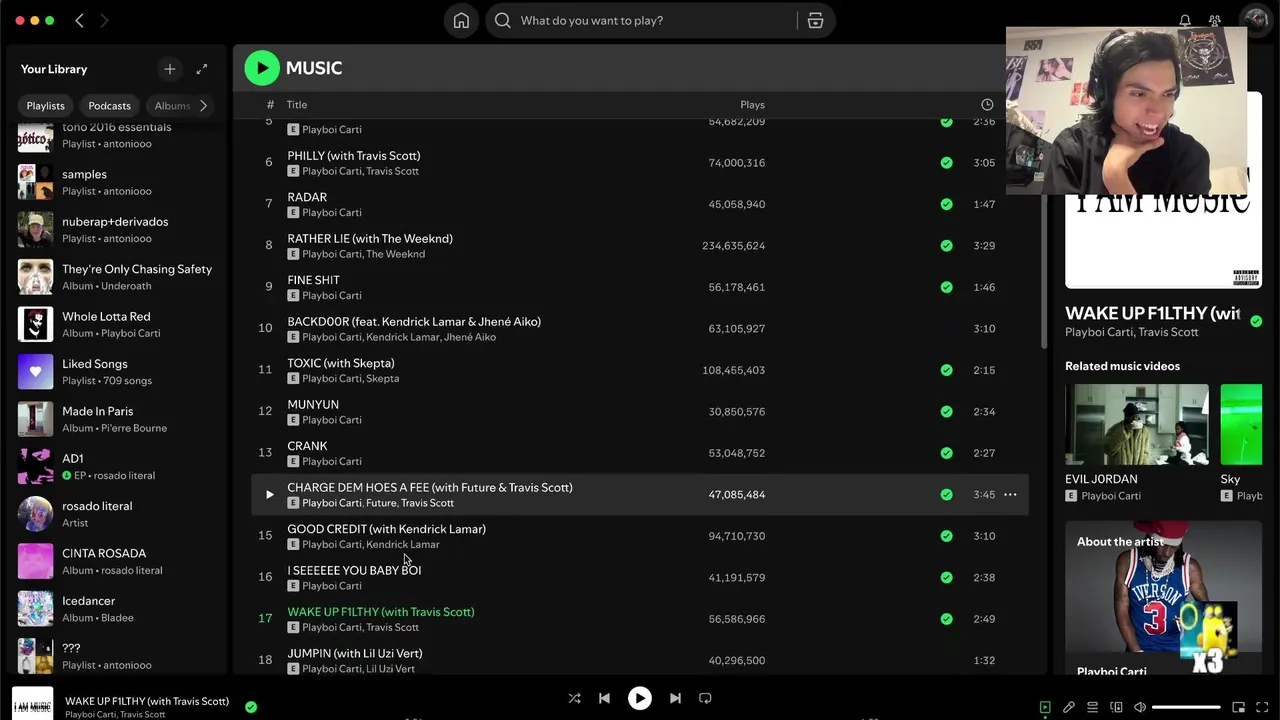This screenshot has height=720, width=1280.
Task: Open notifications bell
Action: (1185, 20)
